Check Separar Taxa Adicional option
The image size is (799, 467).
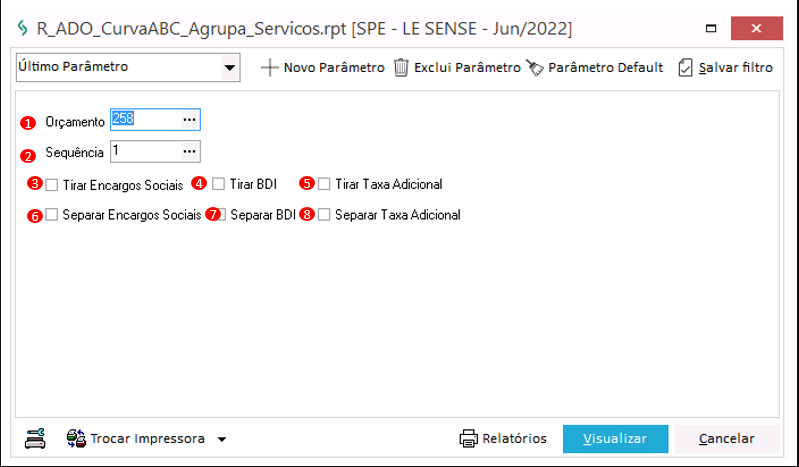coord(324,215)
